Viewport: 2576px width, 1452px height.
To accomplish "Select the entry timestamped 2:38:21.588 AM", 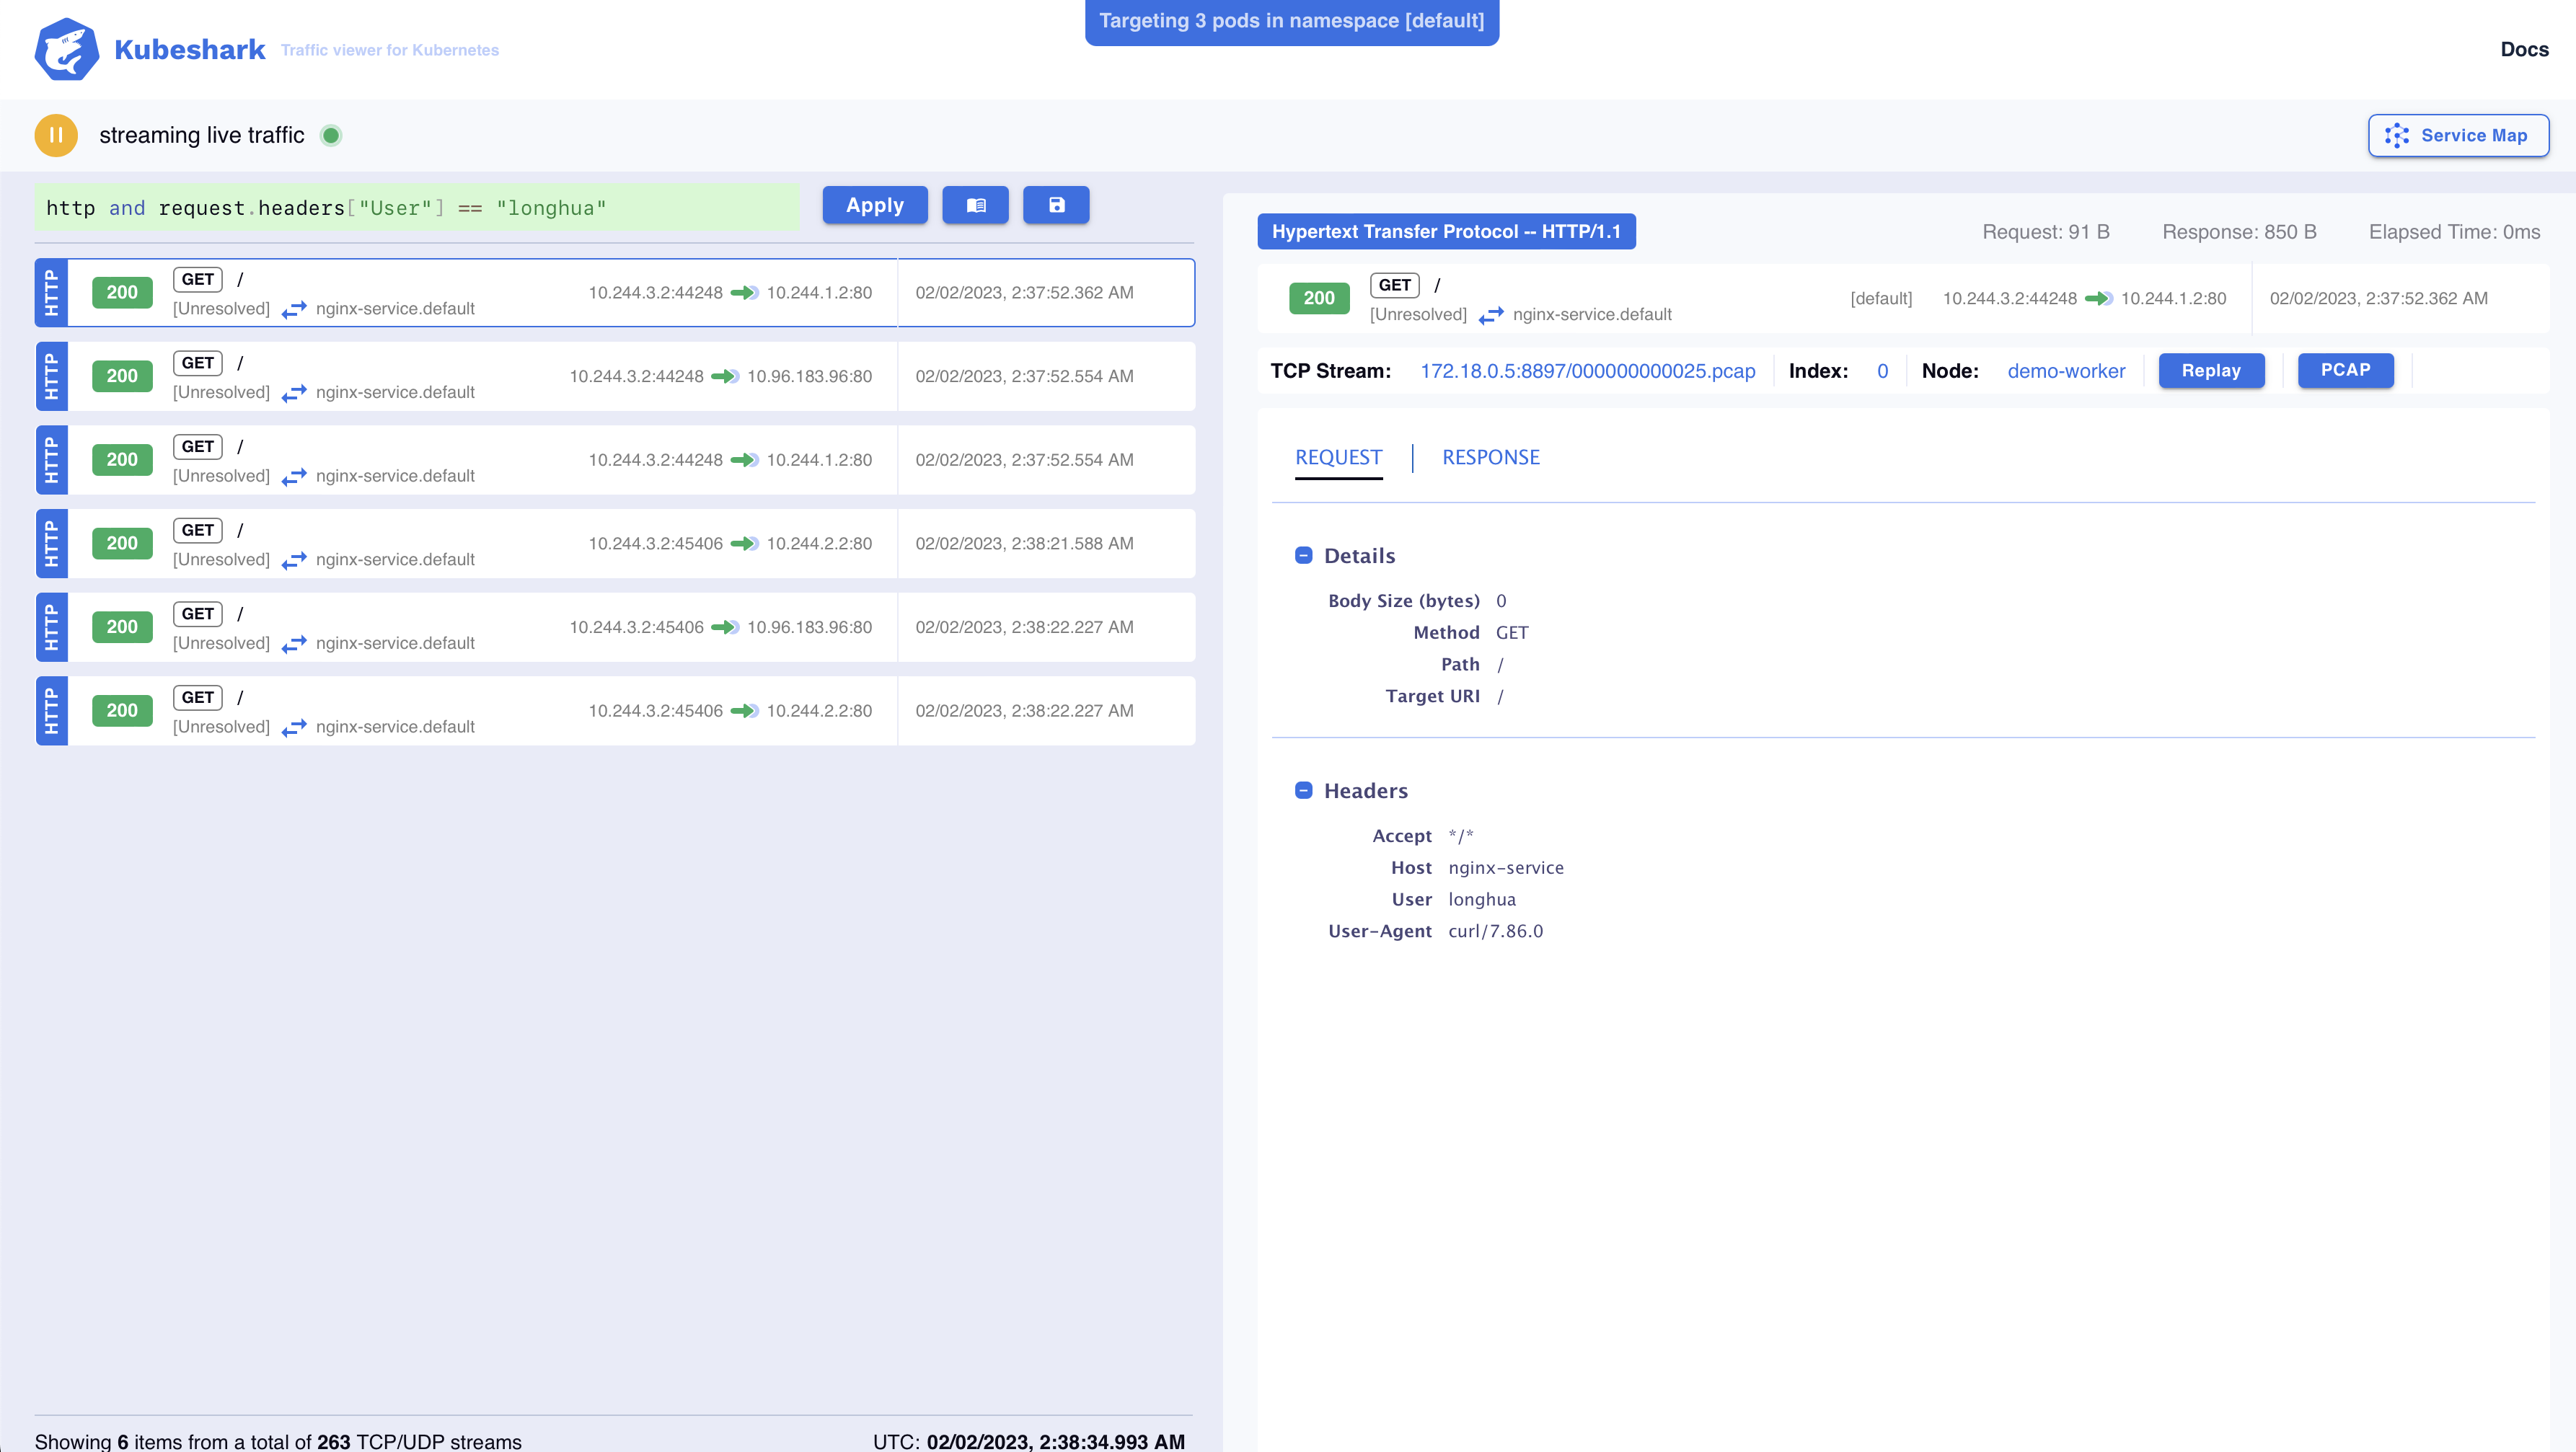I will click(x=615, y=543).
